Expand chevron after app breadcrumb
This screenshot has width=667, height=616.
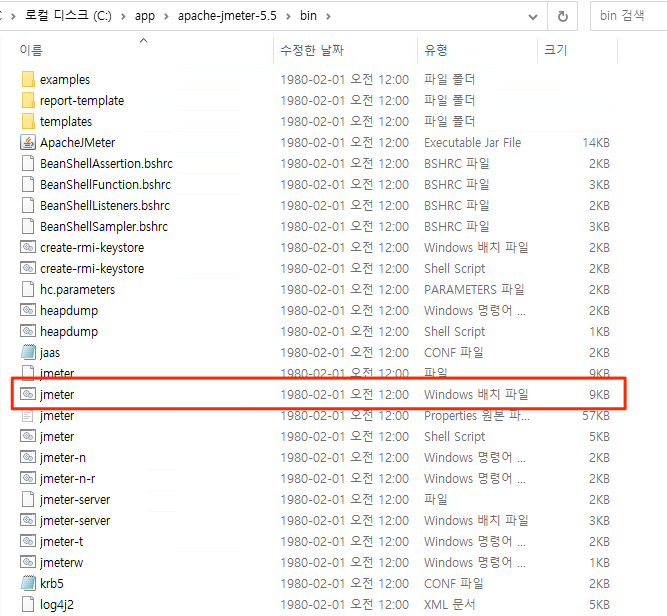pos(166,16)
